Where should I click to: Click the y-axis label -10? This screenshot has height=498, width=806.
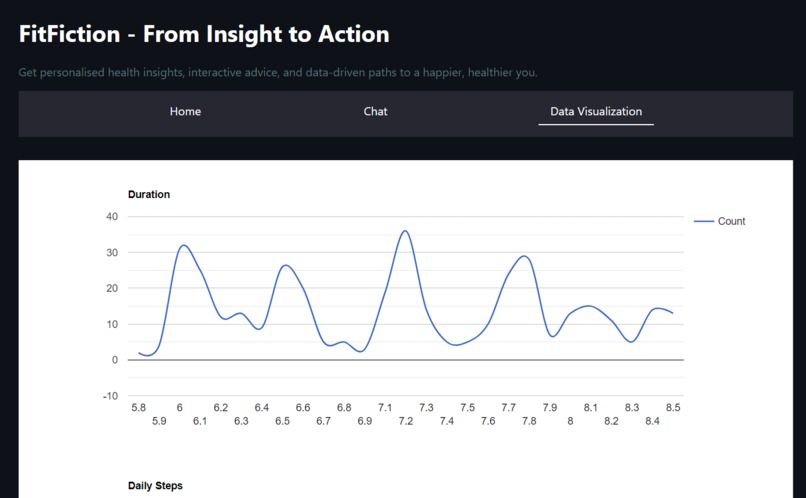(x=110, y=396)
